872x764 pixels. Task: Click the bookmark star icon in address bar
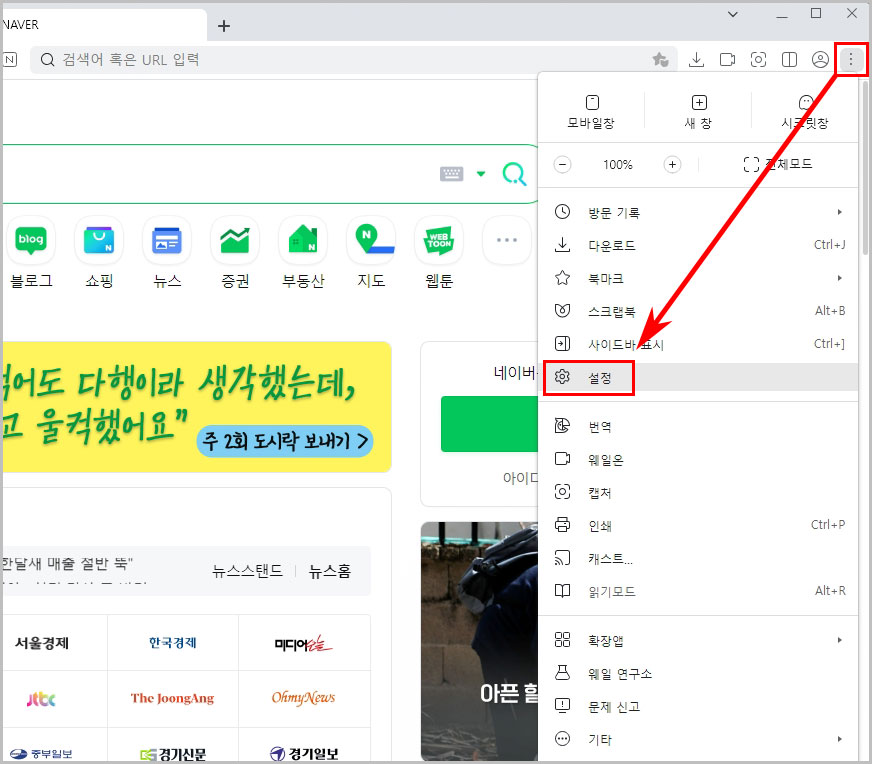tap(660, 59)
